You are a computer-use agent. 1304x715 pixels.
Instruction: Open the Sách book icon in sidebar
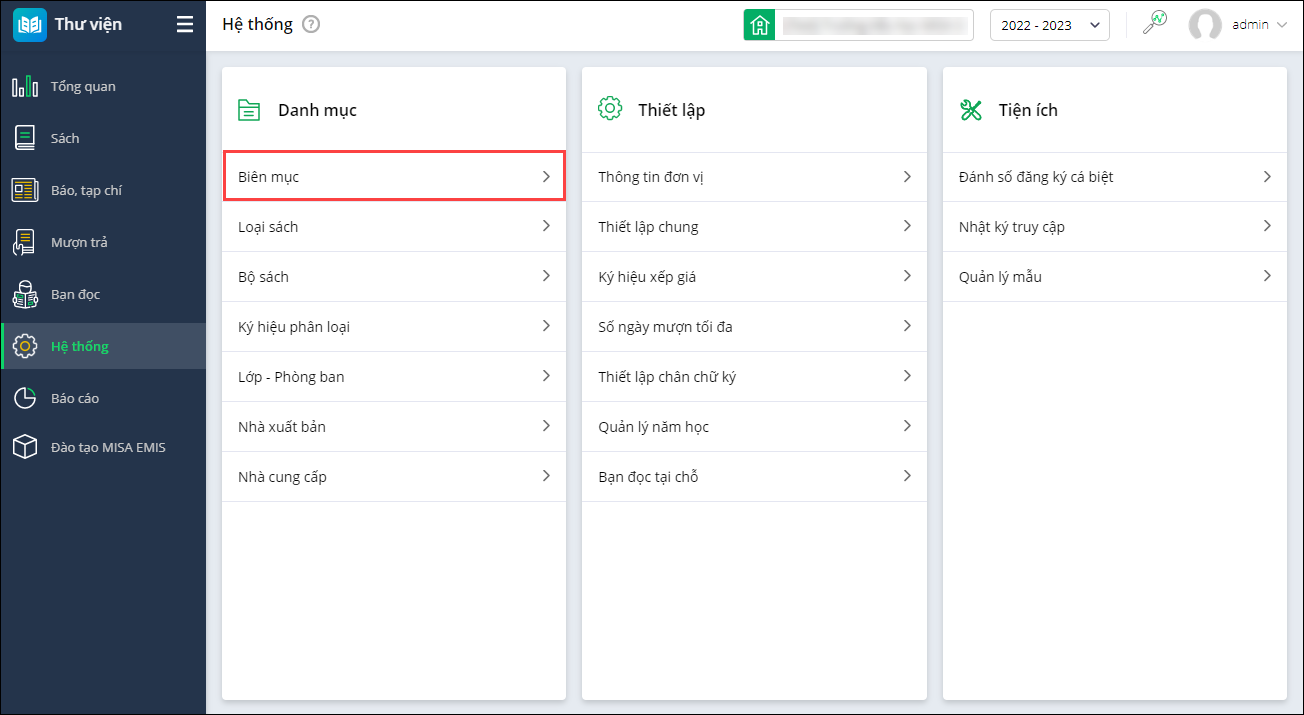pyautogui.click(x=25, y=138)
